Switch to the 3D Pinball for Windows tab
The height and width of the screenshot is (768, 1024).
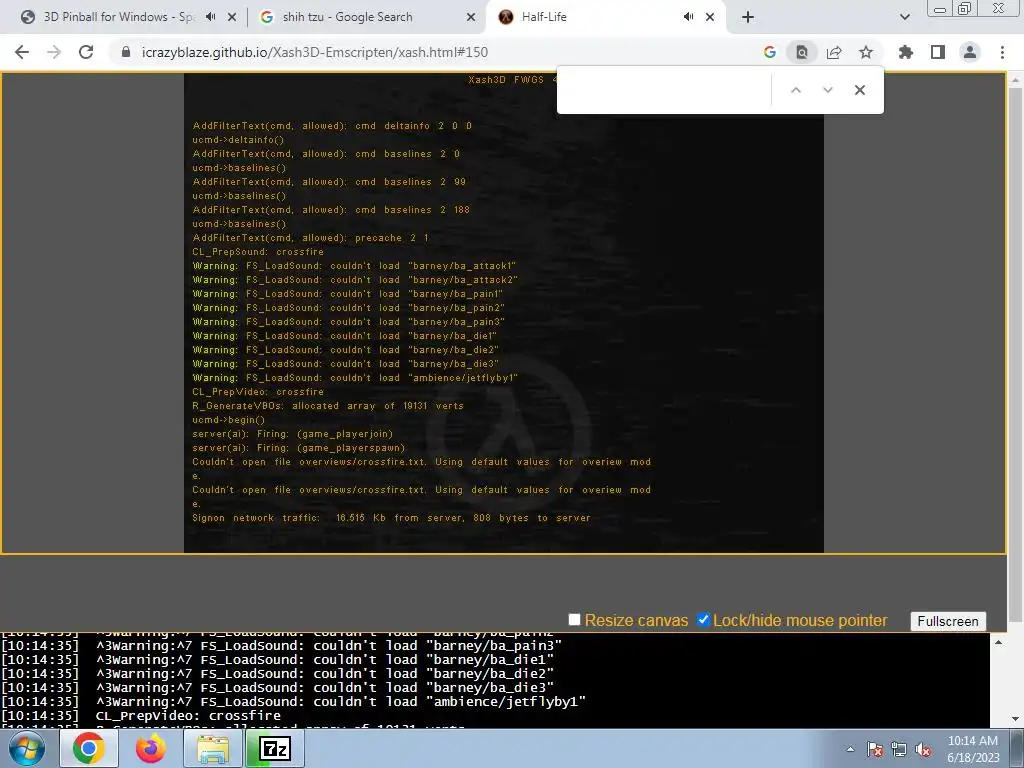point(118,17)
